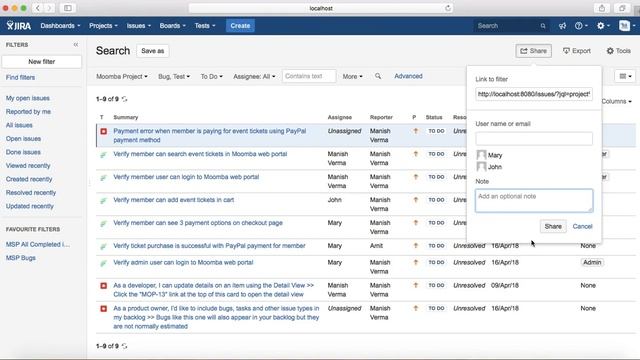This screenshot has width=640, height=360.
Task: Switch to Advanced search
Action: [408, 76]
